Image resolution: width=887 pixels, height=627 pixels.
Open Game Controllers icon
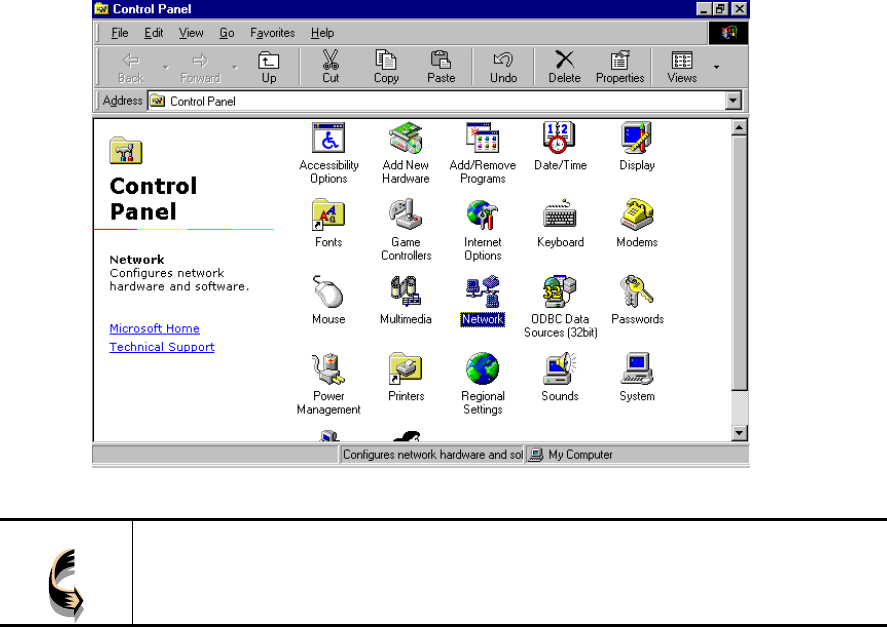[x=406, y=230]
